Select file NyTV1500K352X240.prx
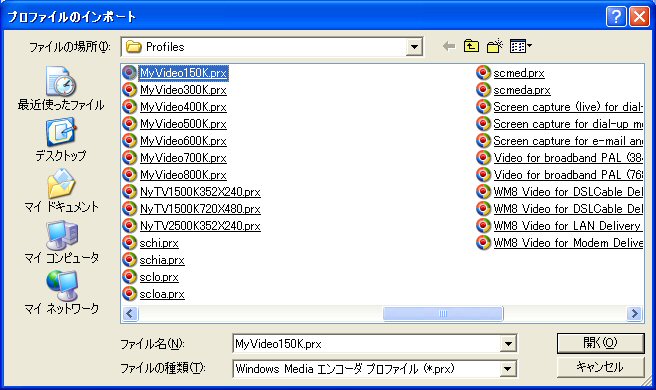Image resolution: width=656 pixels, height=390 pixels. pos(200,192)
